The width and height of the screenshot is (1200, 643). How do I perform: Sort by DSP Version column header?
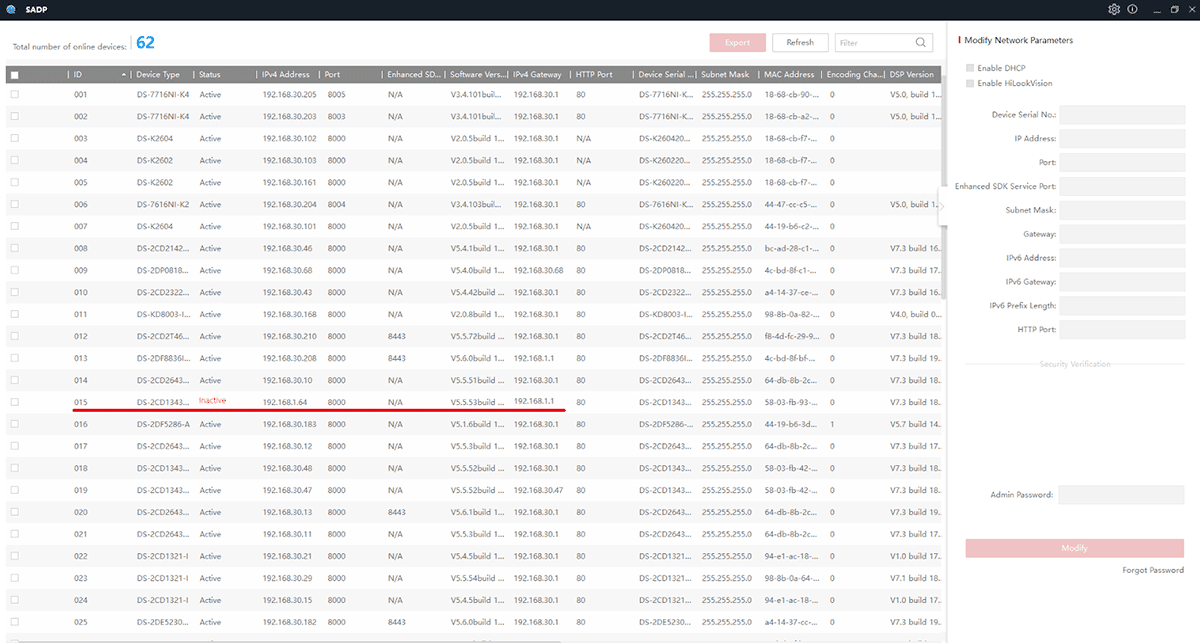tap(912, 75)
